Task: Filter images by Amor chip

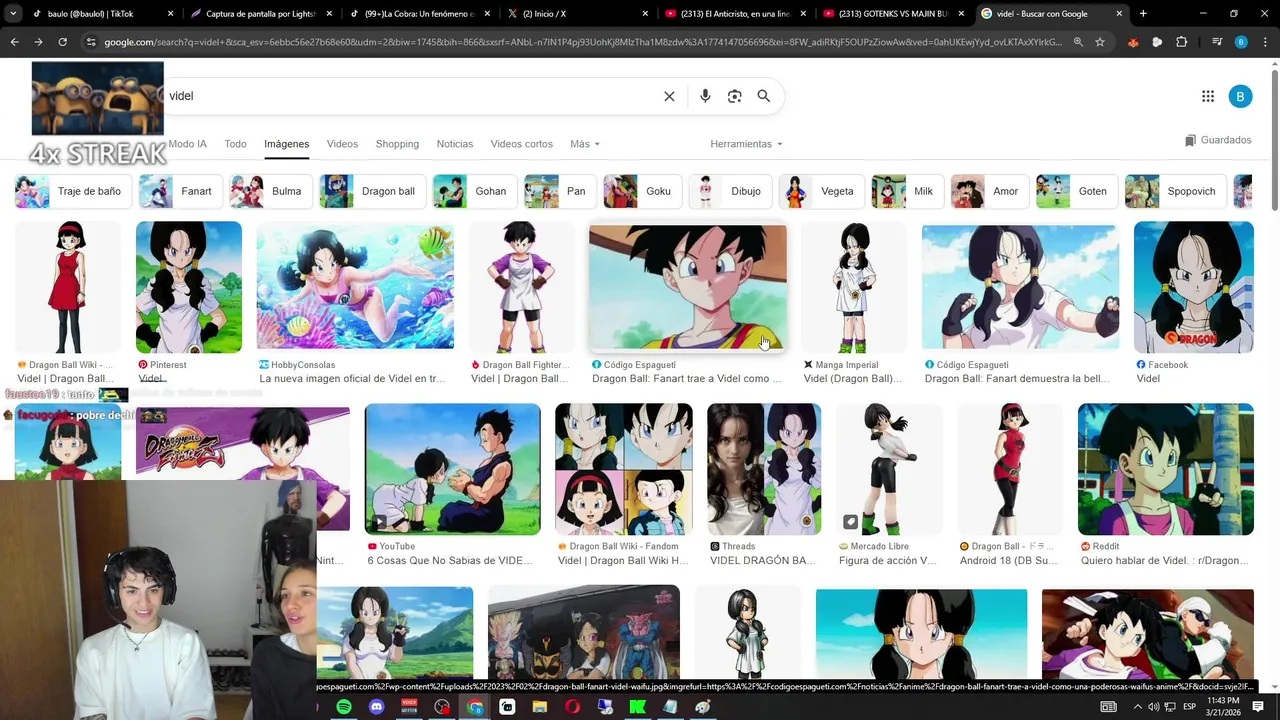Action: [x=990, y=191]
